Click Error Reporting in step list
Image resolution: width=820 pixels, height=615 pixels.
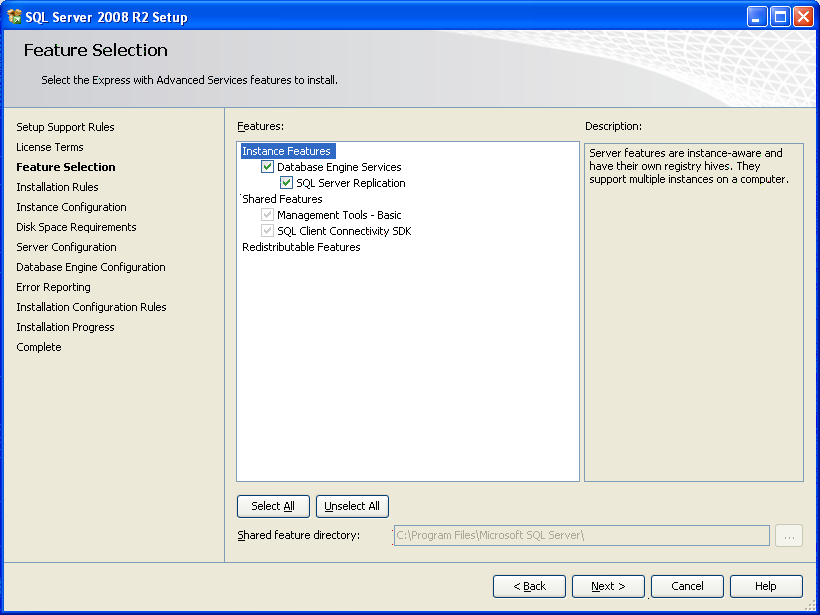[x=53, y=287]
